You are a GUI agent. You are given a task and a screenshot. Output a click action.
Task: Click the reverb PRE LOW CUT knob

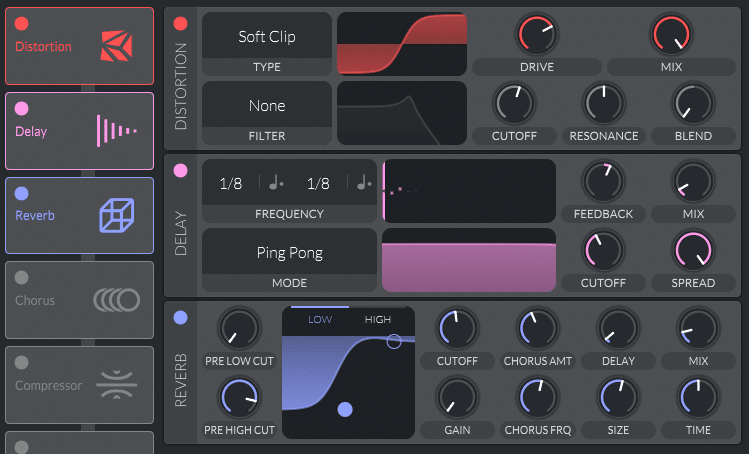[x=239, y=329]
